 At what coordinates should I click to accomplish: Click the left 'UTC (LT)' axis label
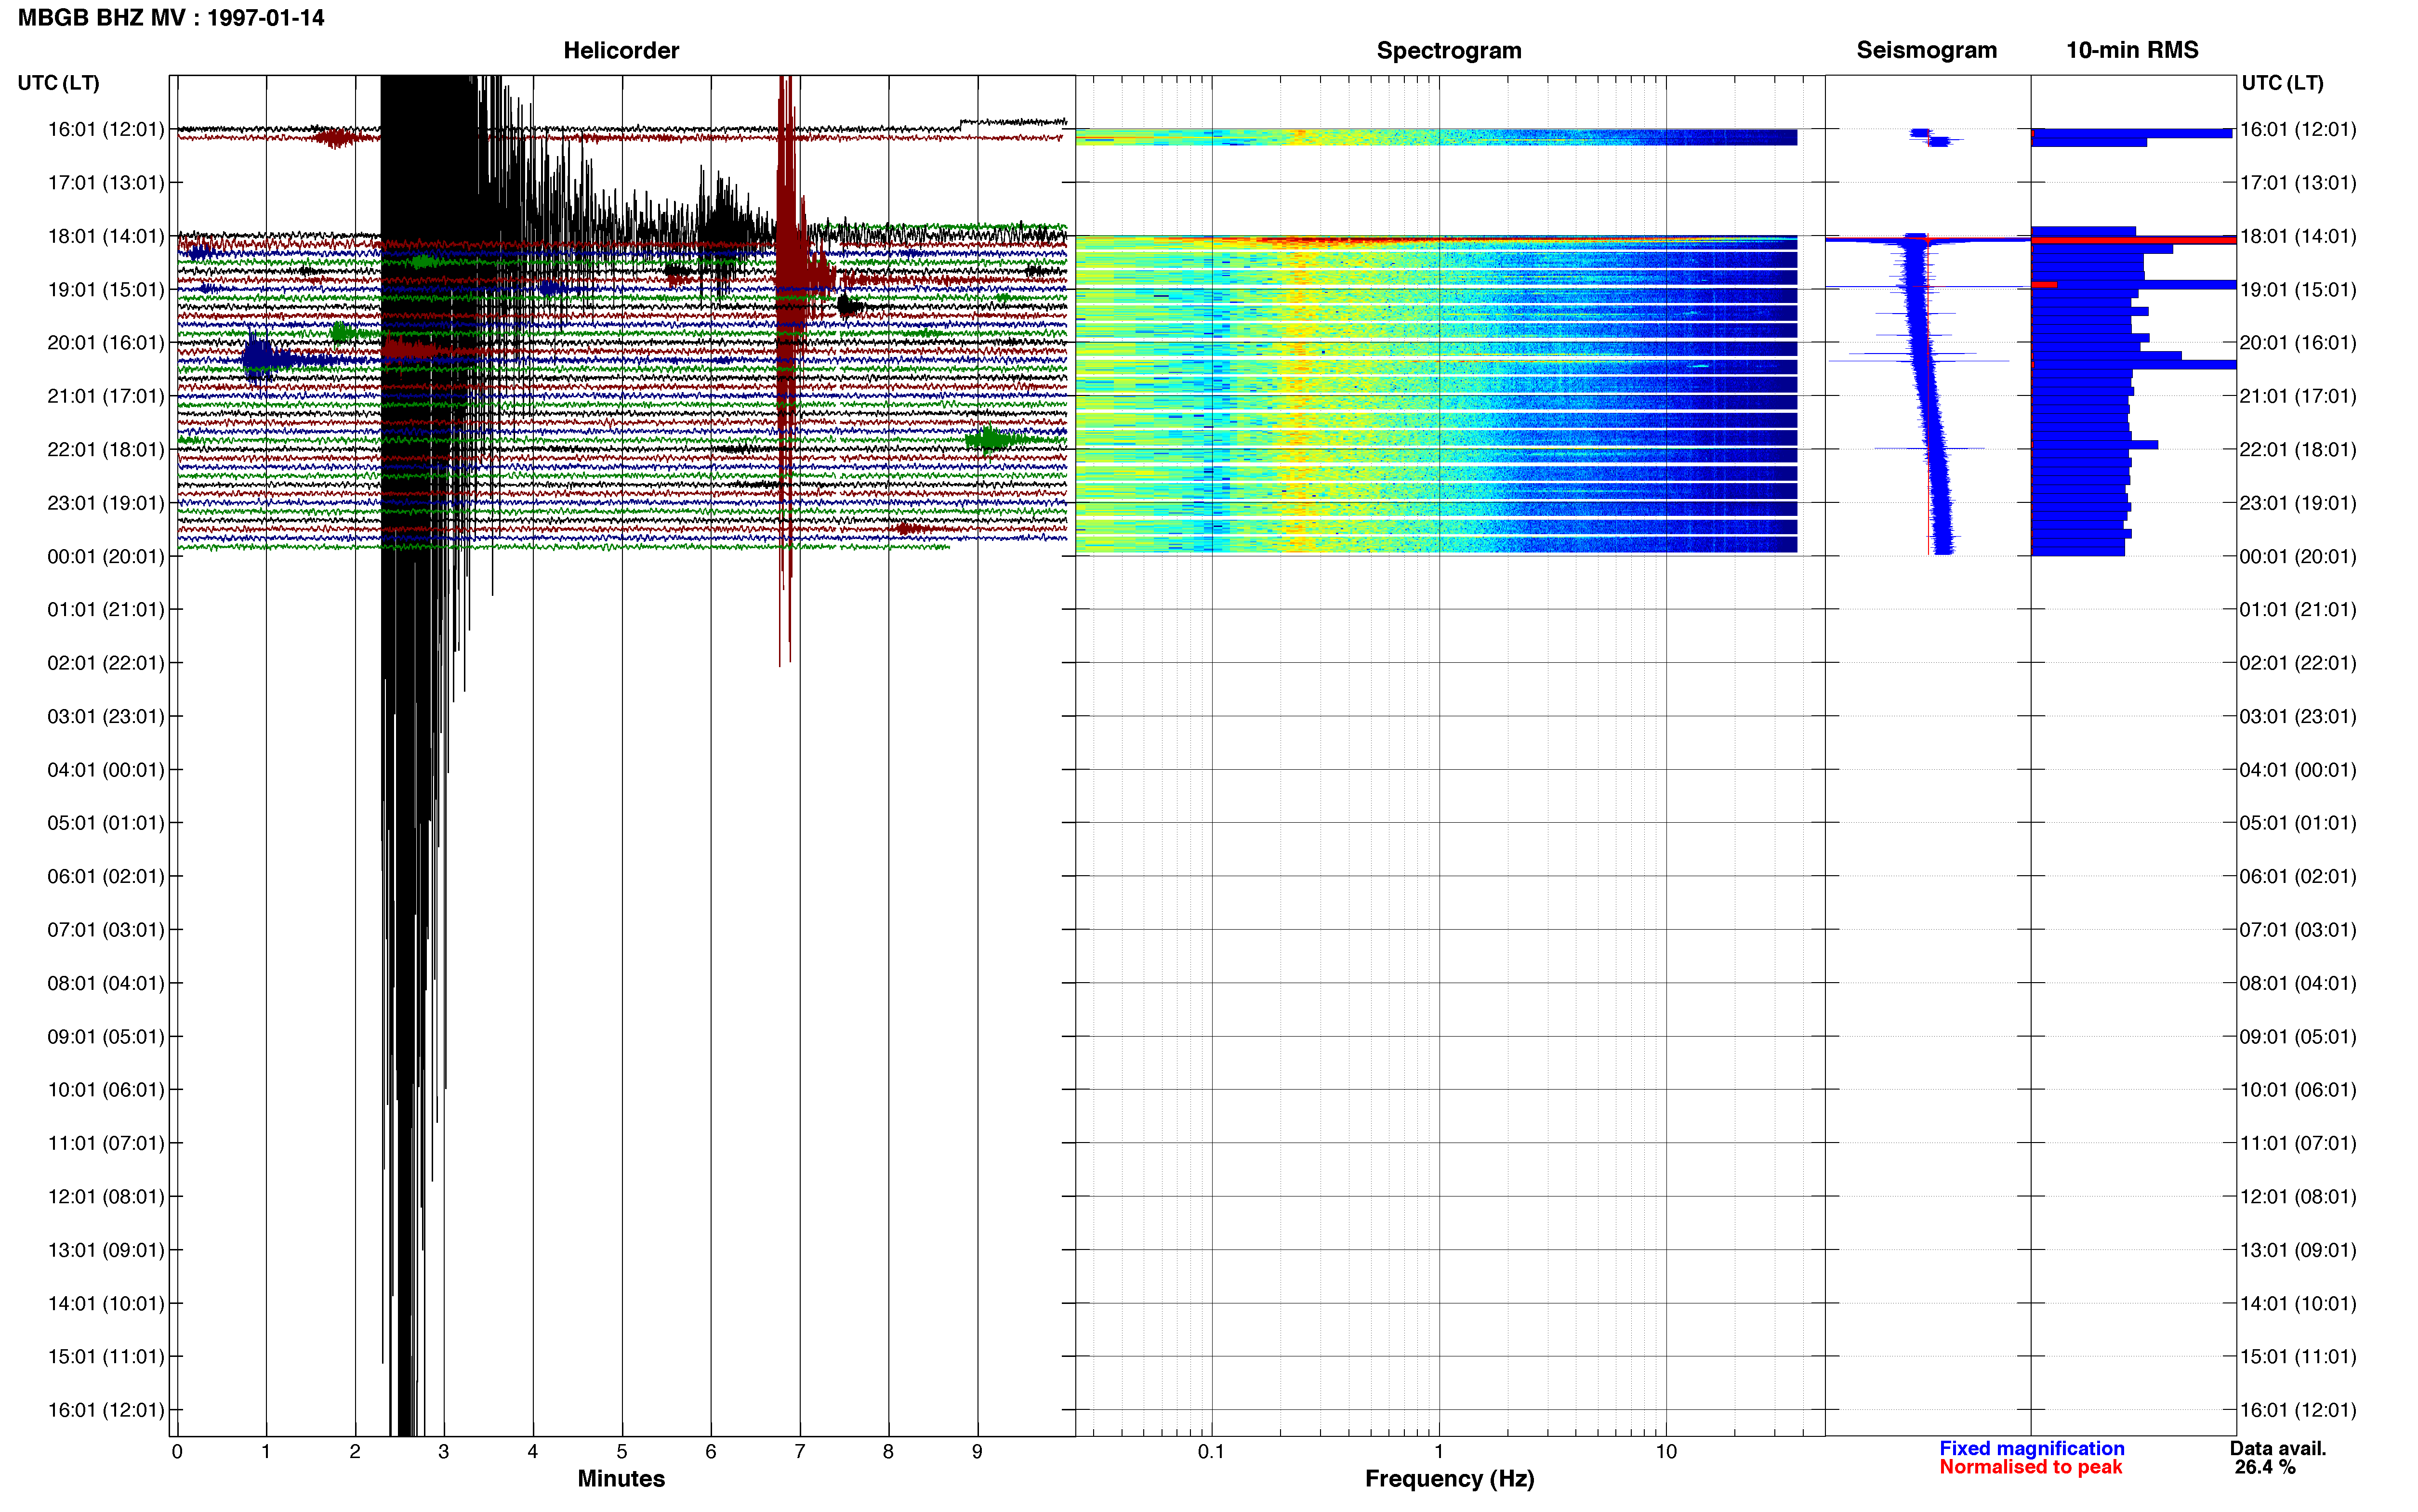[58, 83]
